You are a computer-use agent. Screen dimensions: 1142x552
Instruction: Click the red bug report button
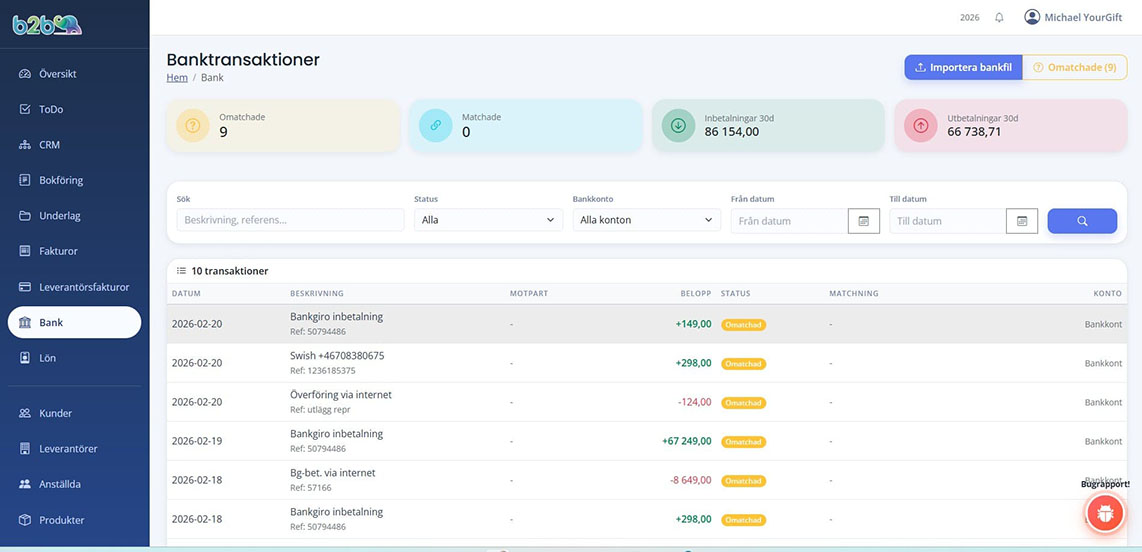pyautogui.click(x=1105, y=513)
